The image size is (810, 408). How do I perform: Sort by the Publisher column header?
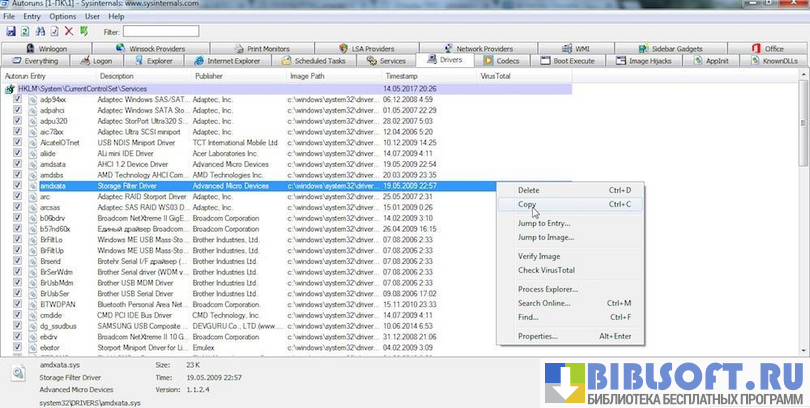[209, 76]
